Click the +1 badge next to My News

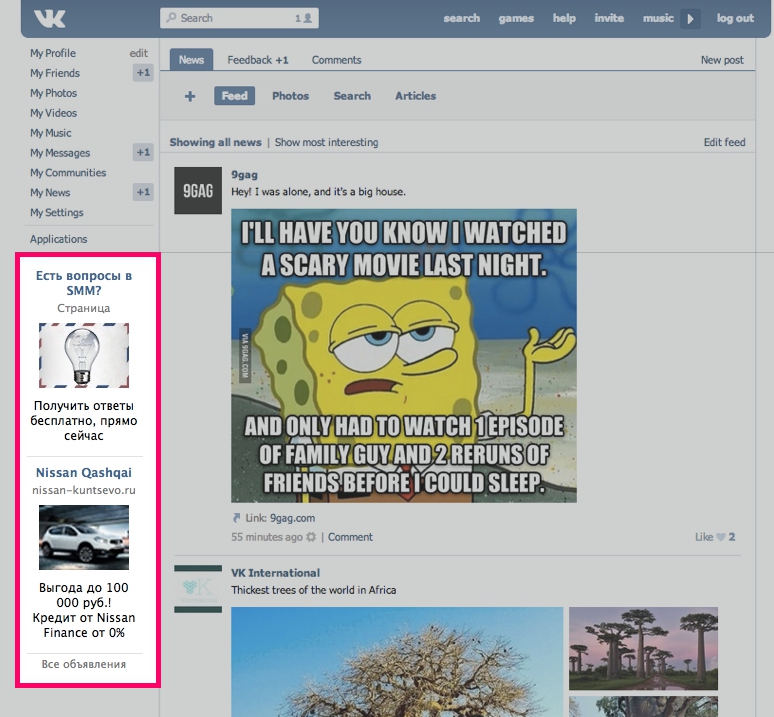point(143,192)
